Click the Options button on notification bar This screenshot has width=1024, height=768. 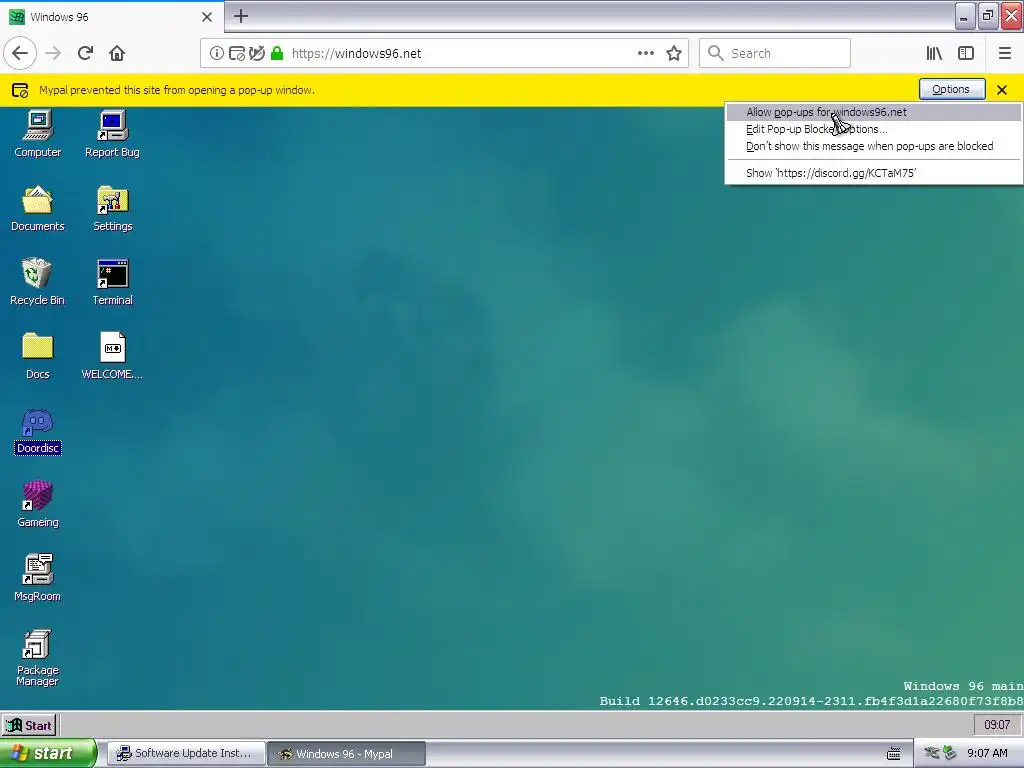pos(952,89)
